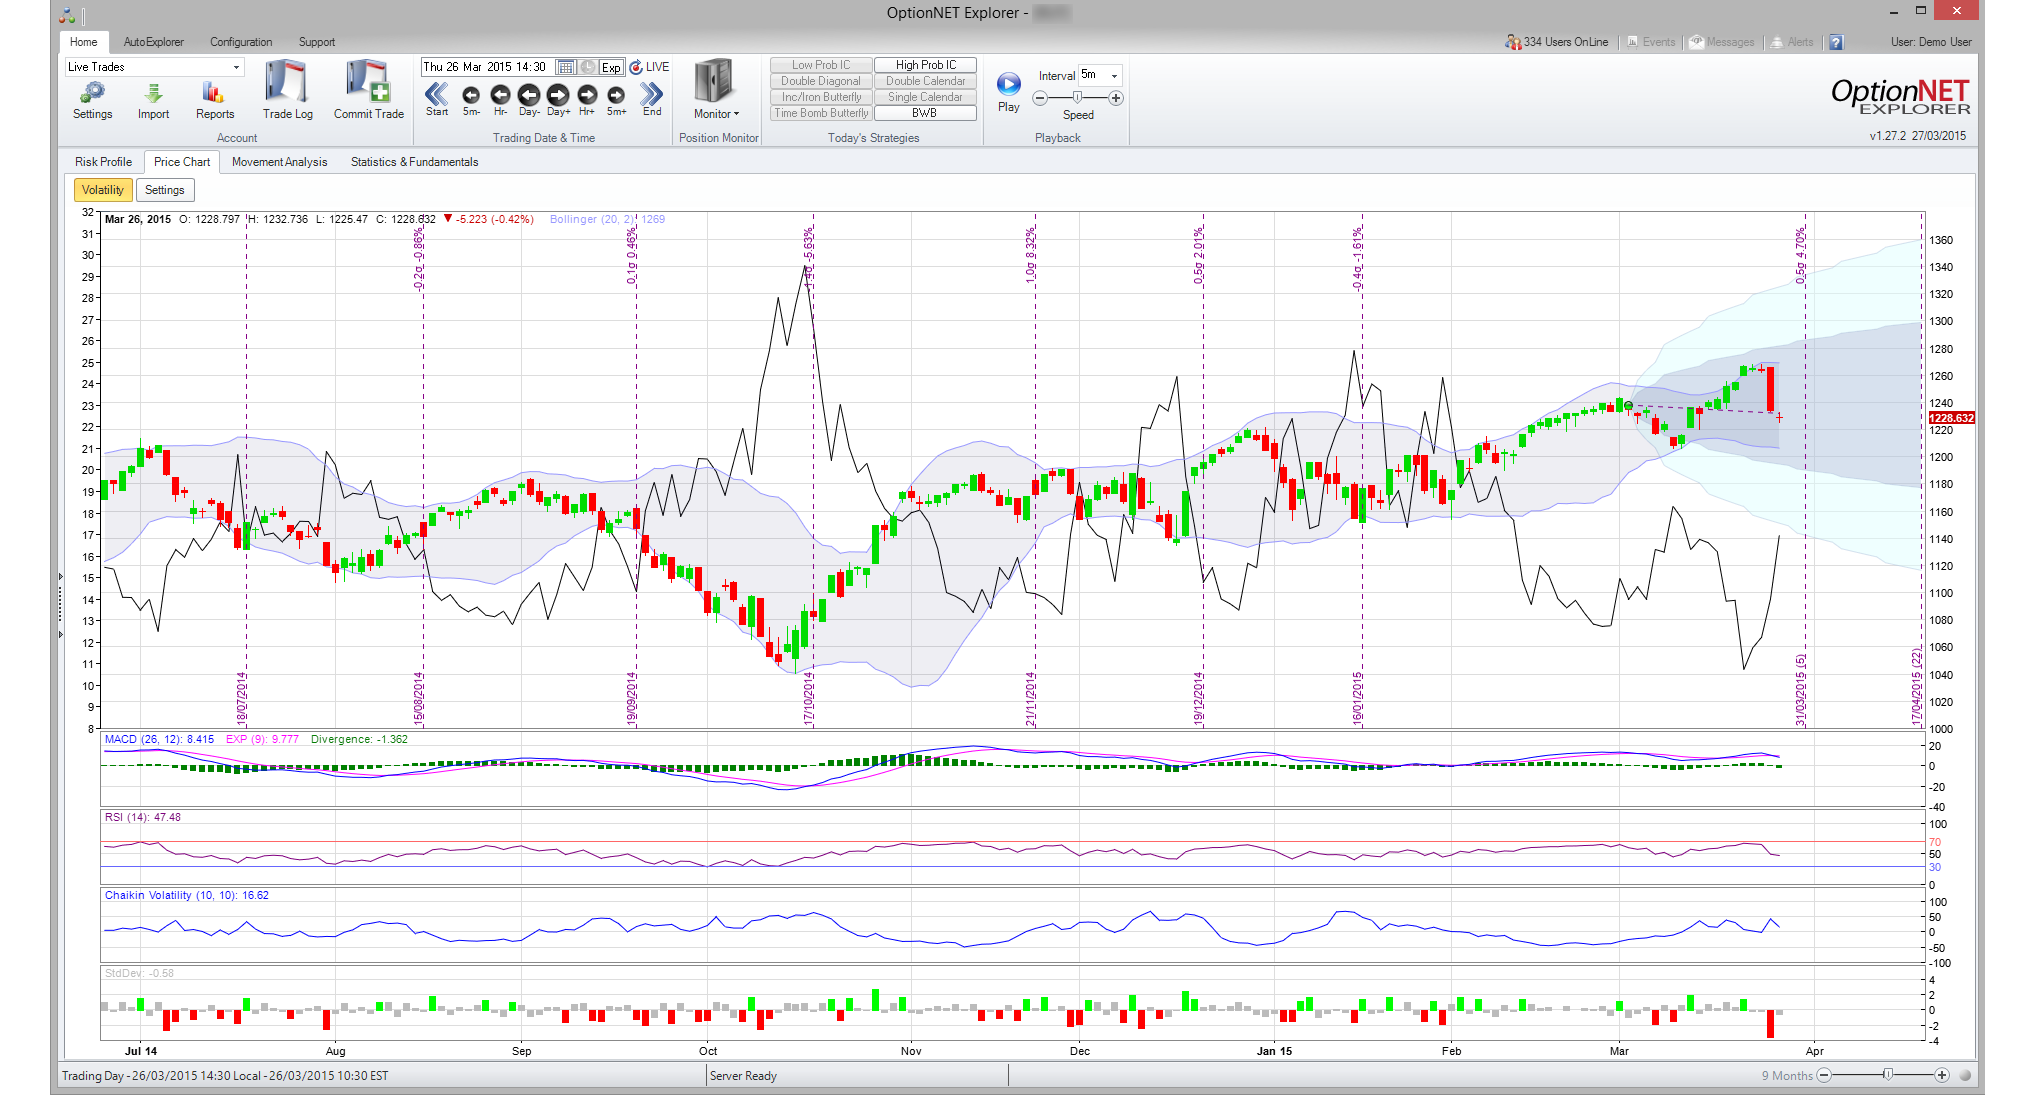
Task: Expand the Live Trades account dropdown
Action: (x=236, y=67)
